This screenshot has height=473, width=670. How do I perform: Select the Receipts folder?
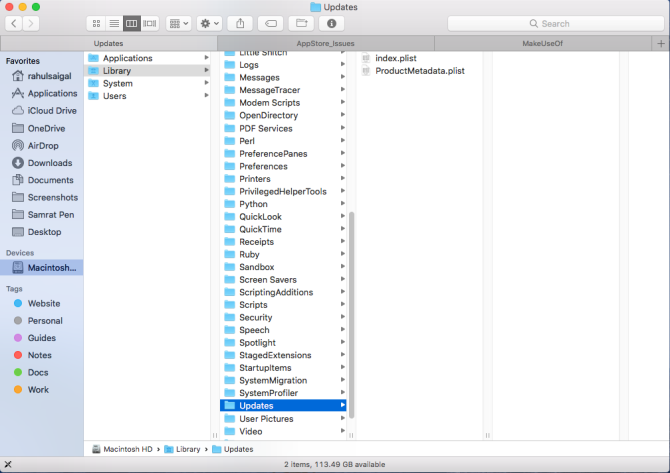(283, 242)
